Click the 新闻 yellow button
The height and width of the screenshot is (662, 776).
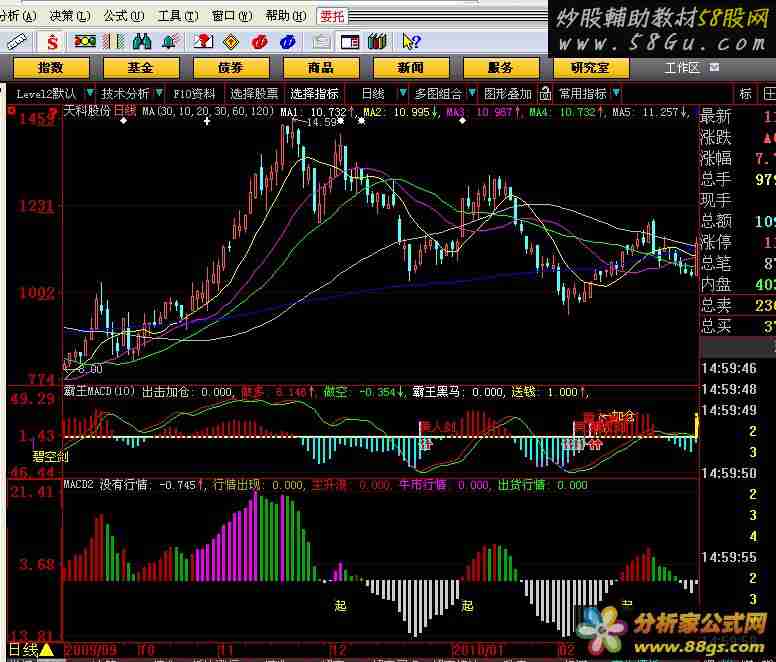411,68
